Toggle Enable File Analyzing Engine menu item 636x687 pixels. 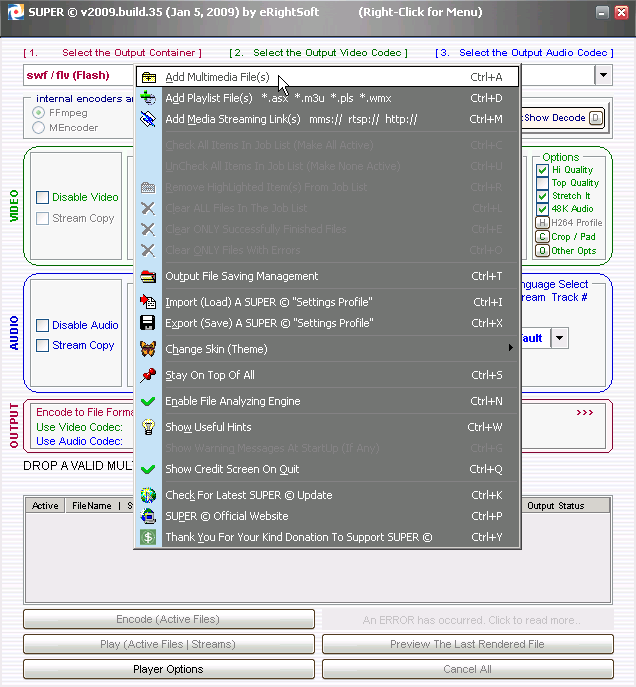click(327, 401)
